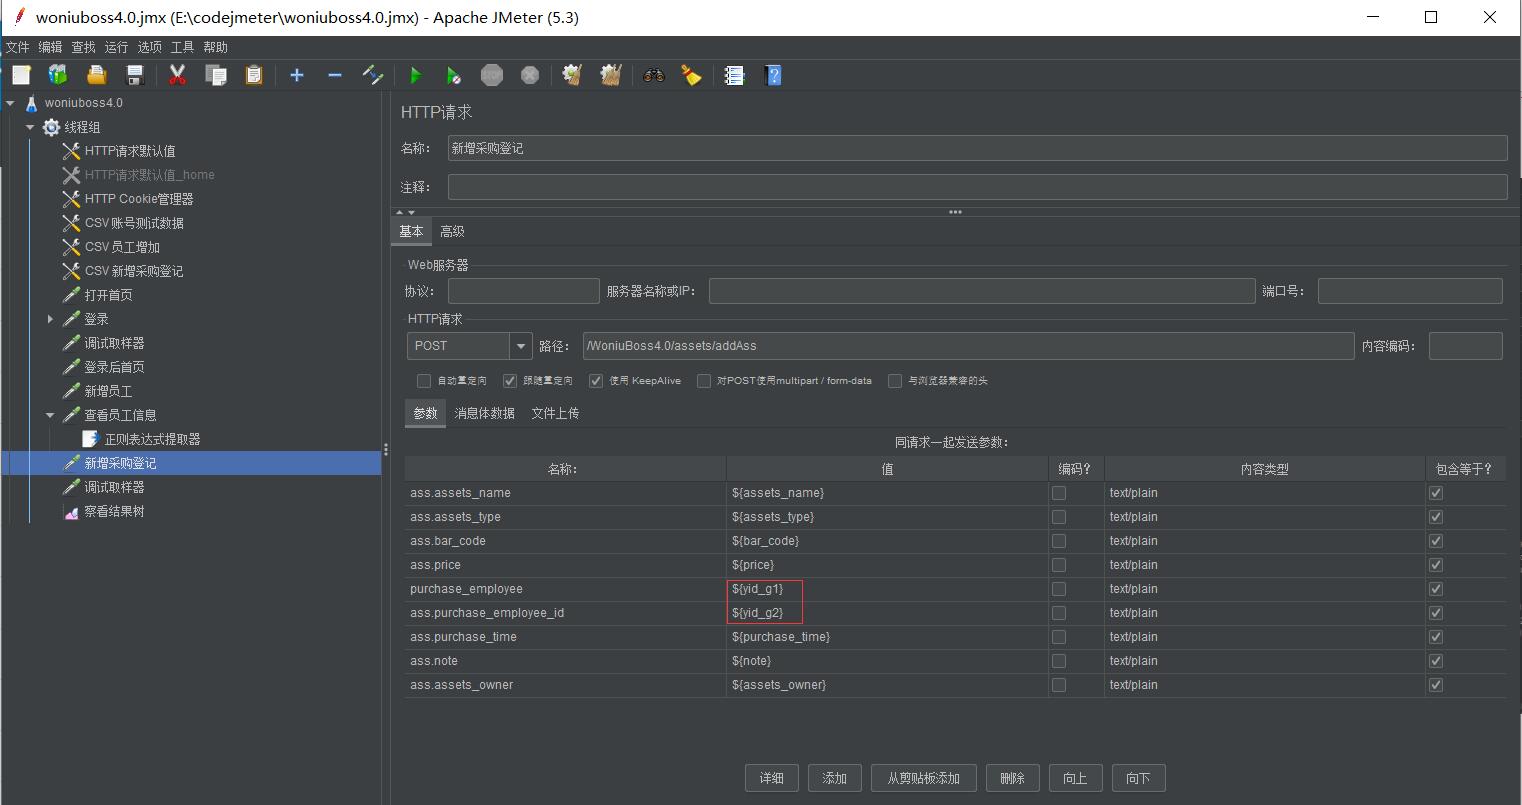
Task: Uncheck 包含等于 for ass.note row
Action: (x=1436, y=661)
